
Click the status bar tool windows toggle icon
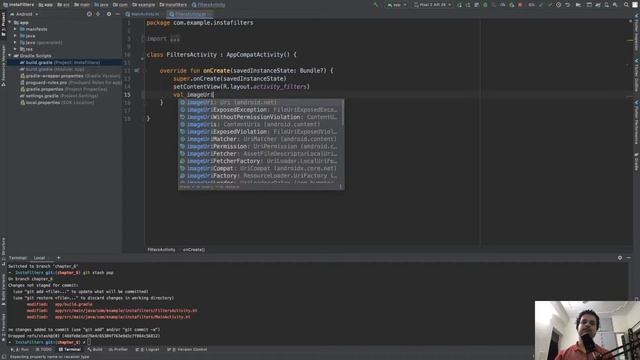pyautogui.click(x=3, y=356)
